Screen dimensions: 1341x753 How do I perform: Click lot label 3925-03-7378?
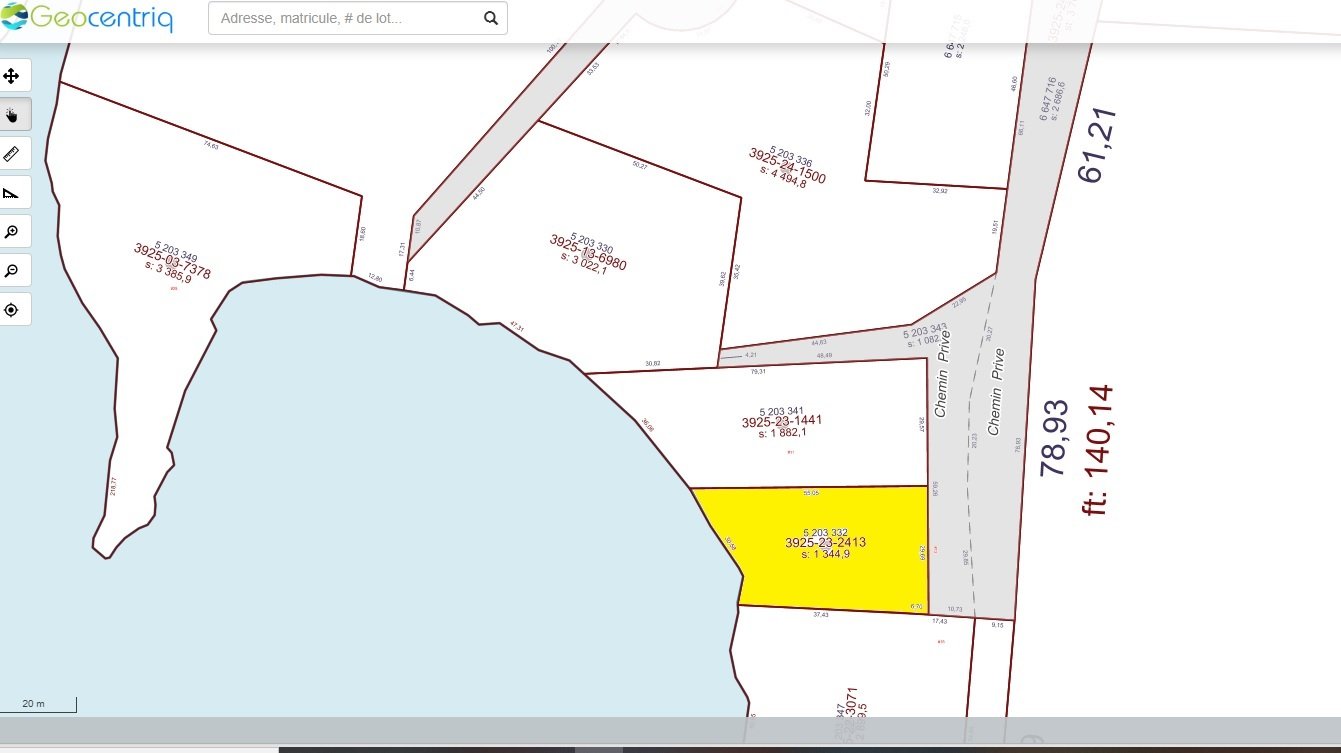(172, 260)
